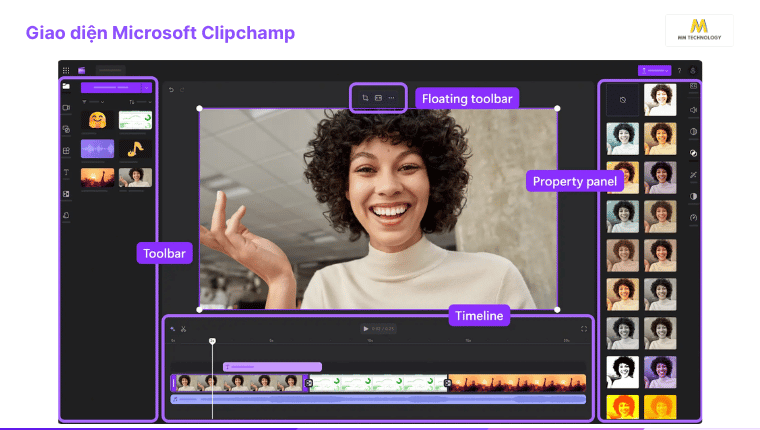Select the hugging emoji media thumbnail
The width and height of the screenshot is (760, 430).
click(97, 120)
